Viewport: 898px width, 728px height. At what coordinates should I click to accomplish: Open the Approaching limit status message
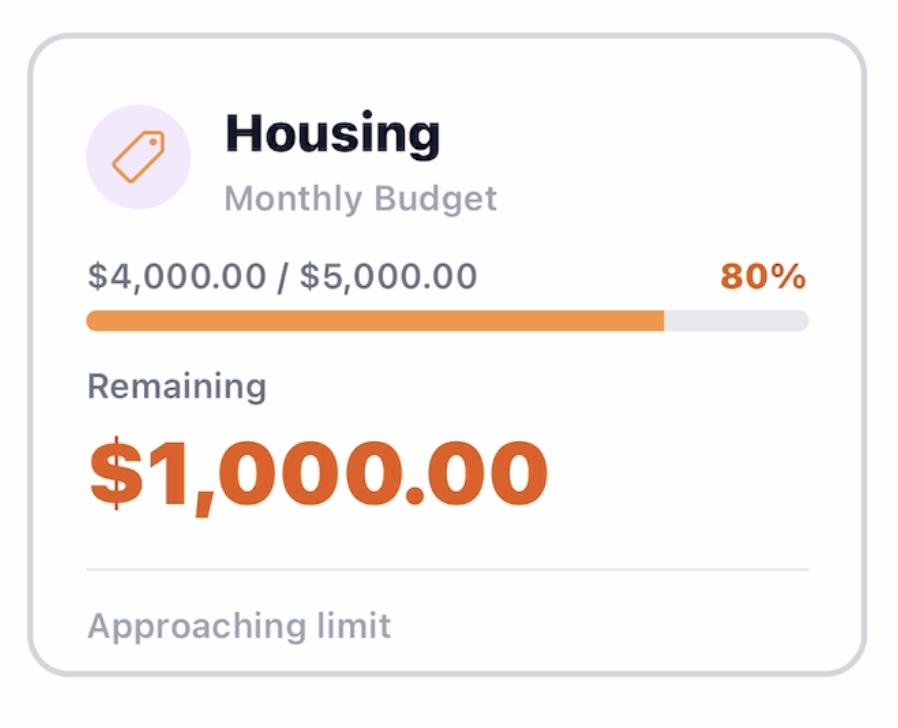[239, 626]
